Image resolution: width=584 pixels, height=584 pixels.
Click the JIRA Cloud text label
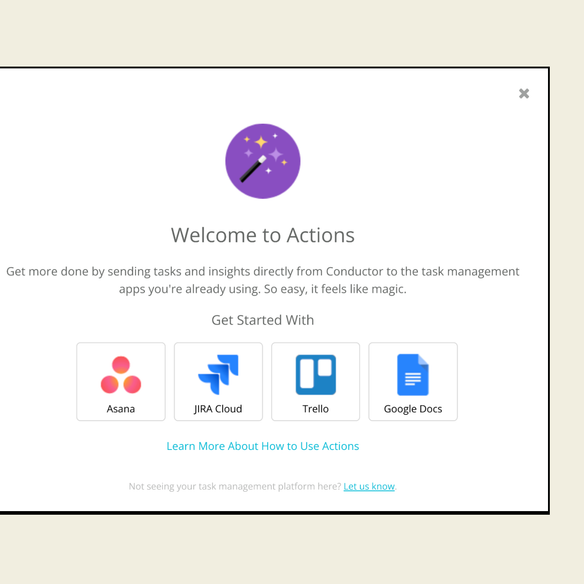(218, 409)
